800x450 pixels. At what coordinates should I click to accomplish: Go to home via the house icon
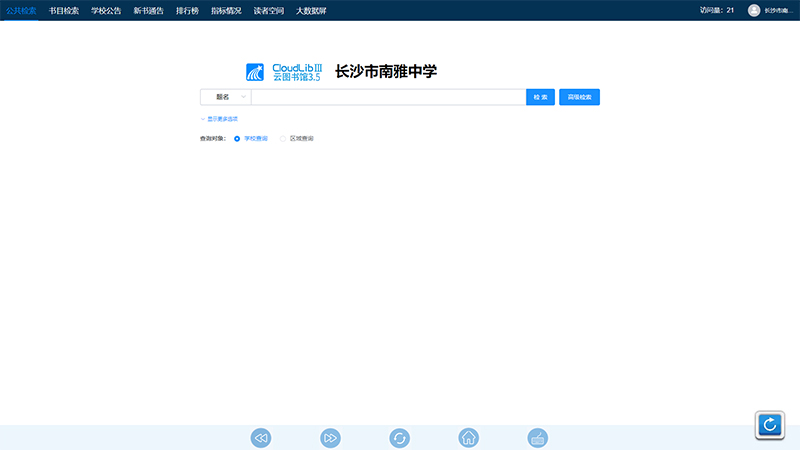[468, 438]
